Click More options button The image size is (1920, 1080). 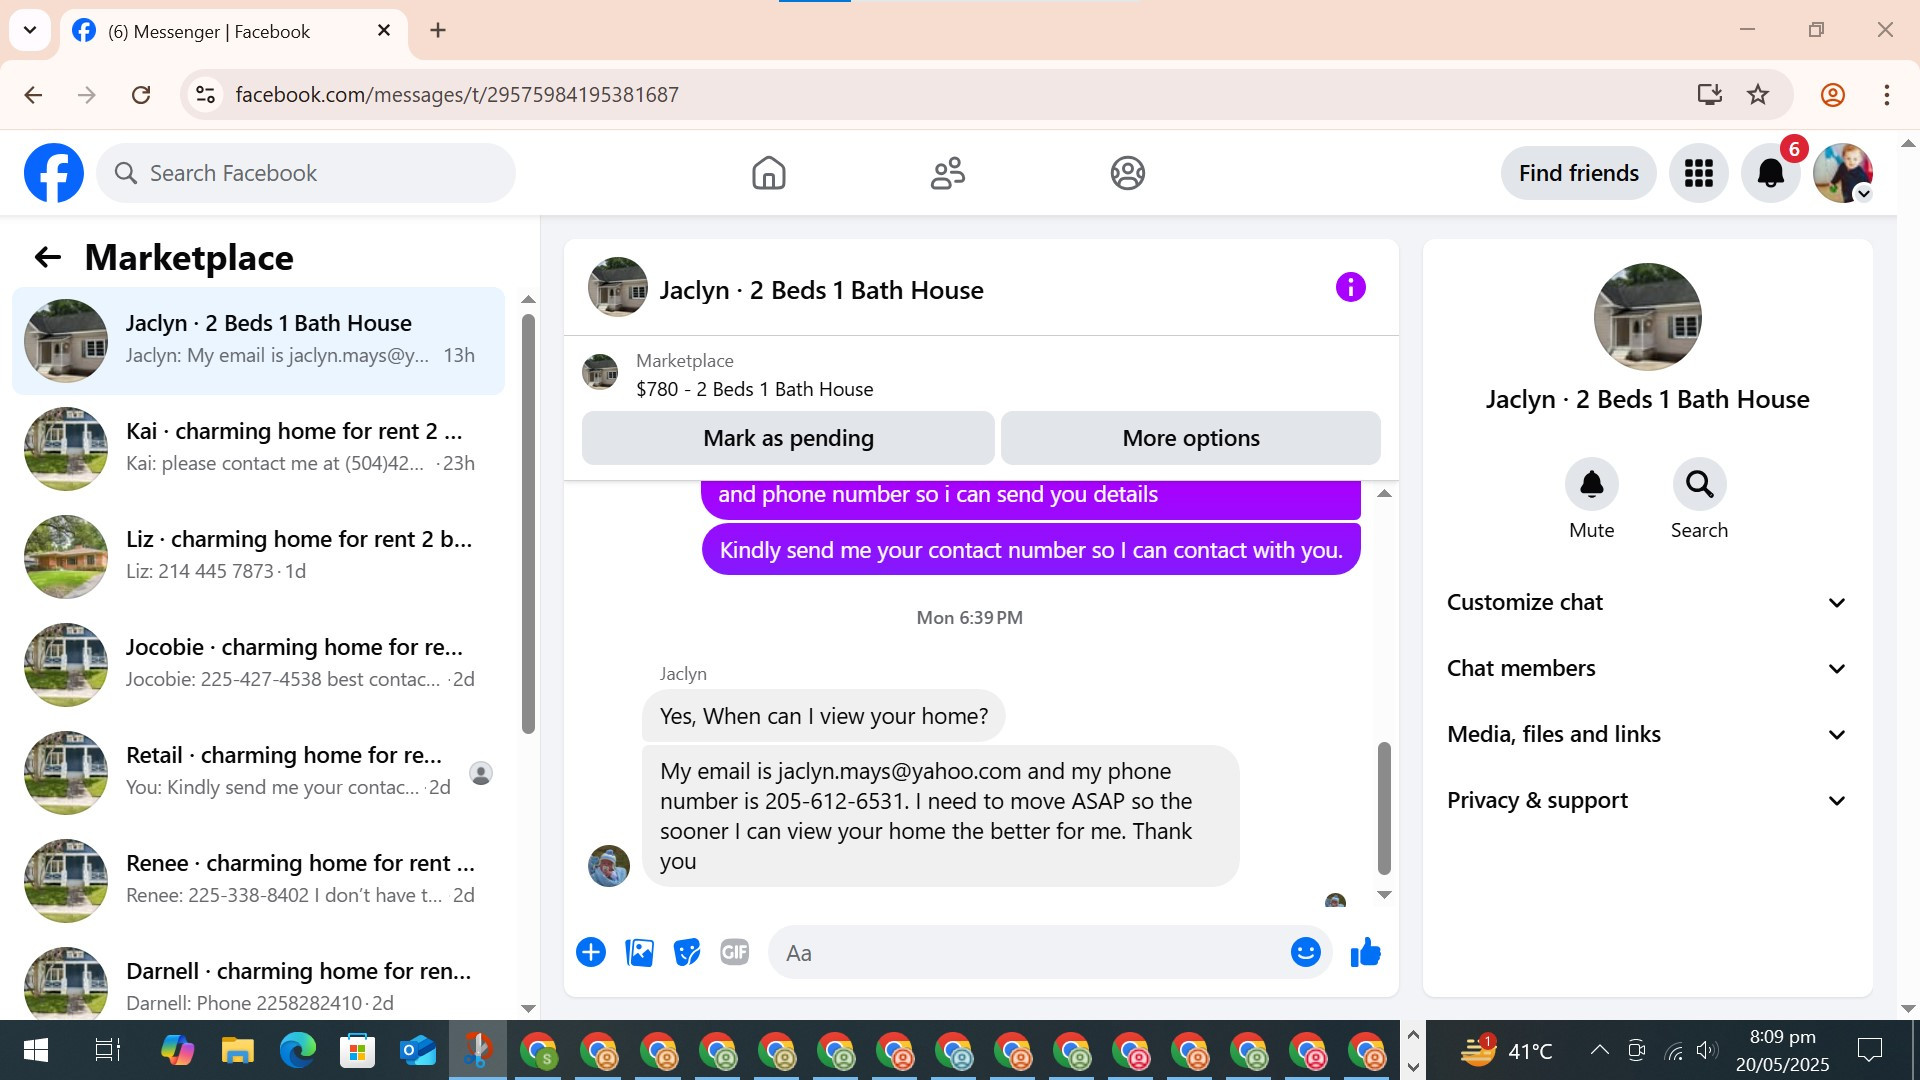tap(1190, 438)
